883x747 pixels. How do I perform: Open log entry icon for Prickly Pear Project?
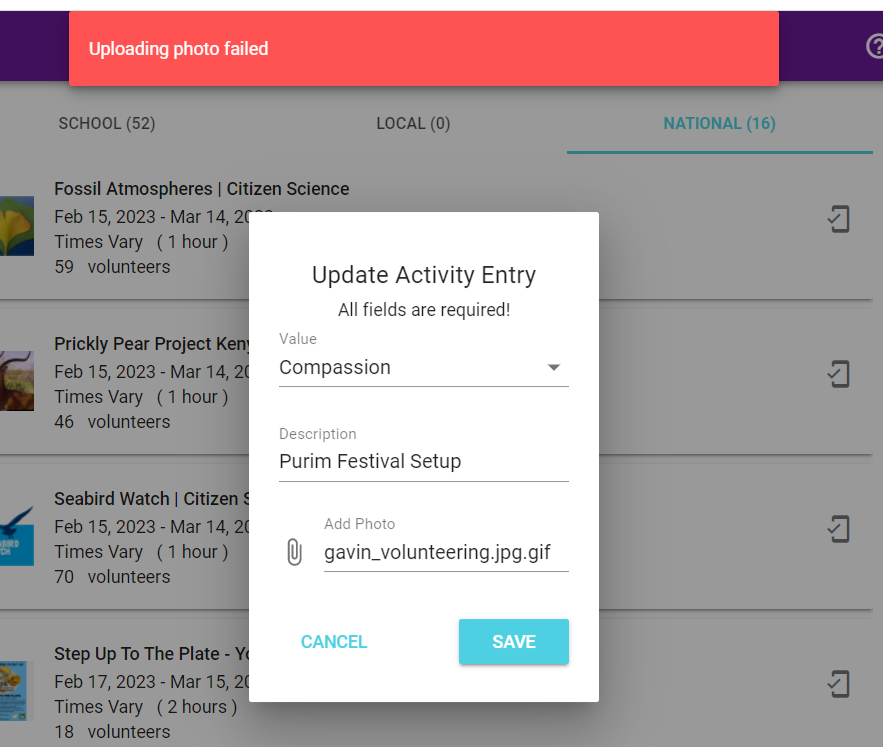839,374
